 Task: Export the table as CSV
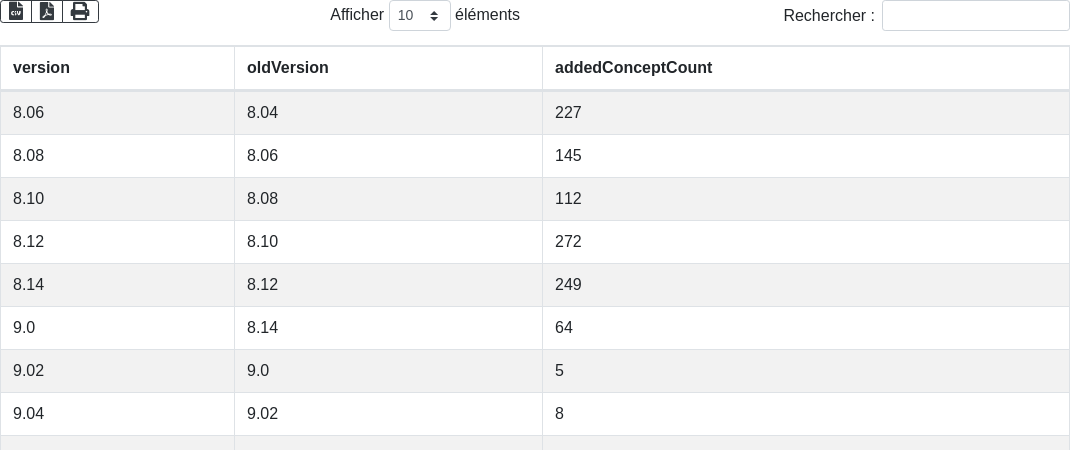pyautogui.click(x=16, y=11)
